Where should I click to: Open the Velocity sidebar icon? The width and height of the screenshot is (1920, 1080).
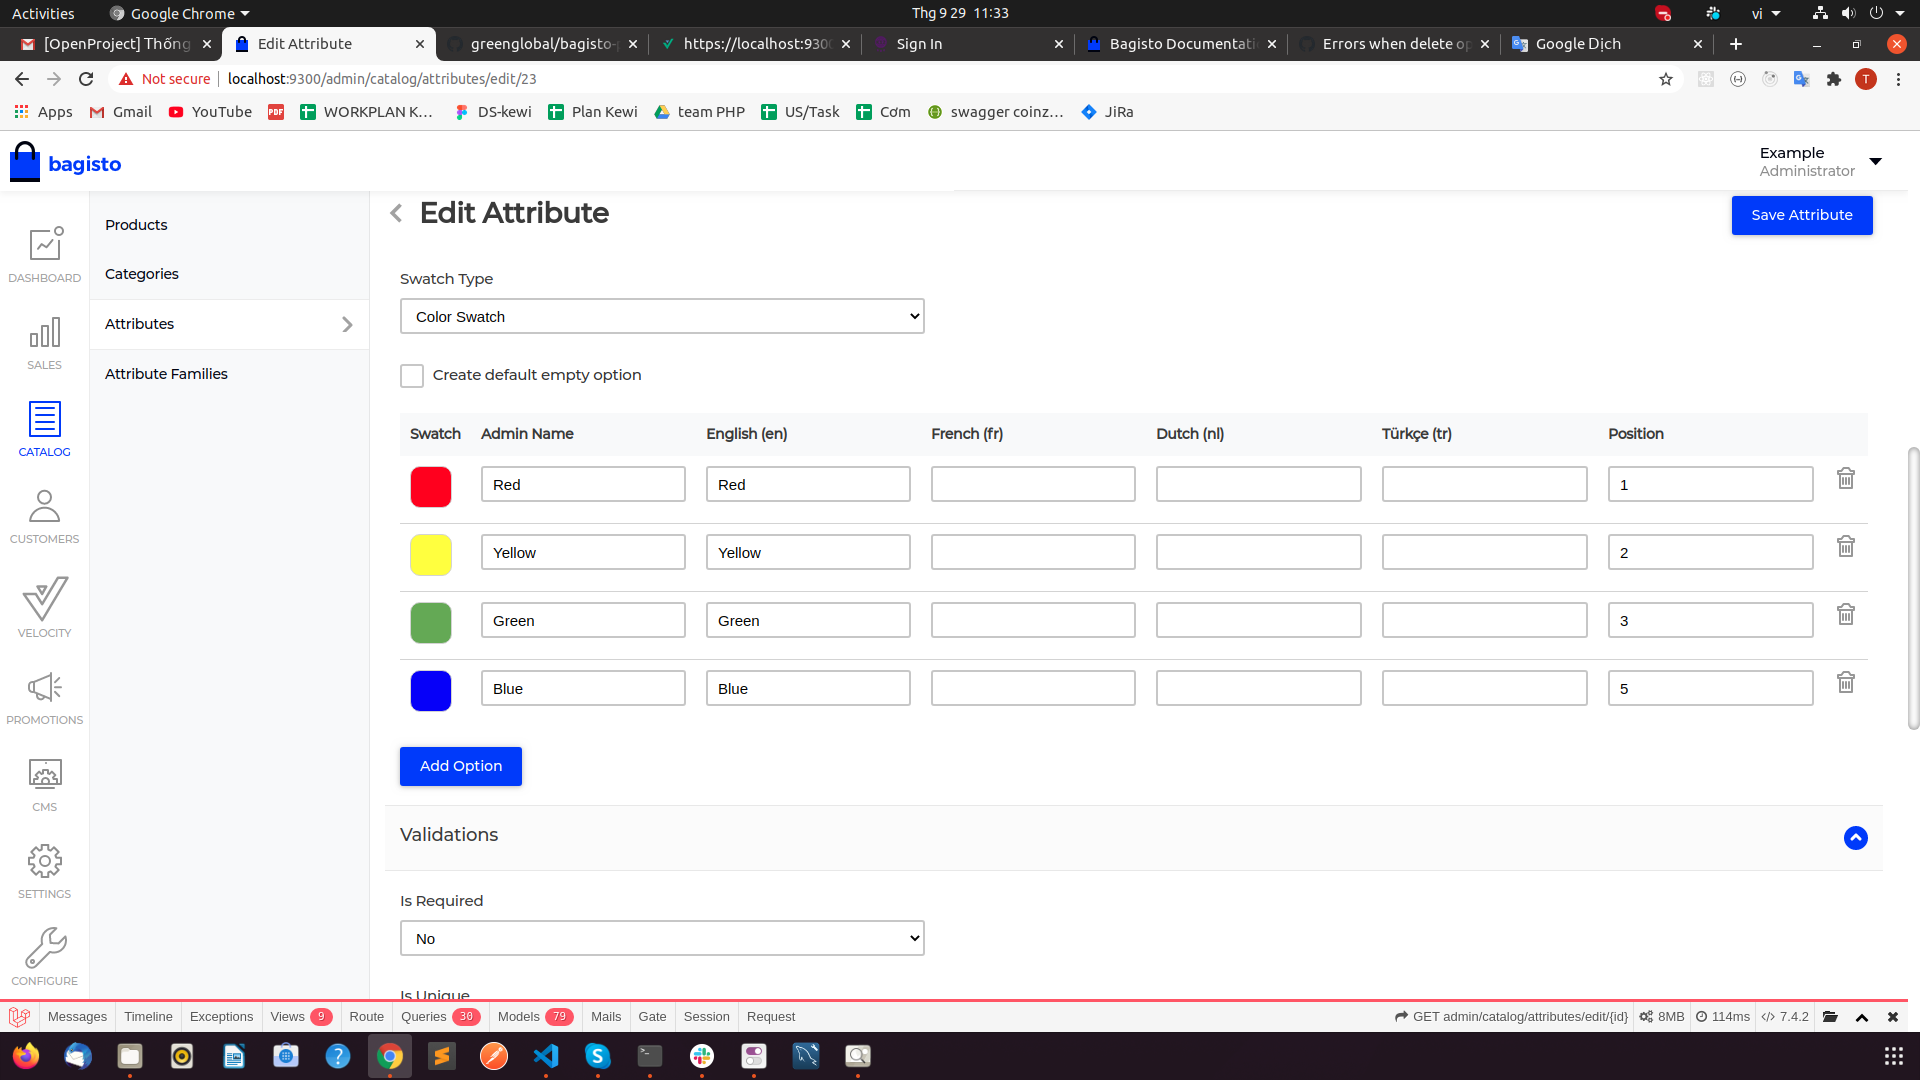(x=45, y=607)
